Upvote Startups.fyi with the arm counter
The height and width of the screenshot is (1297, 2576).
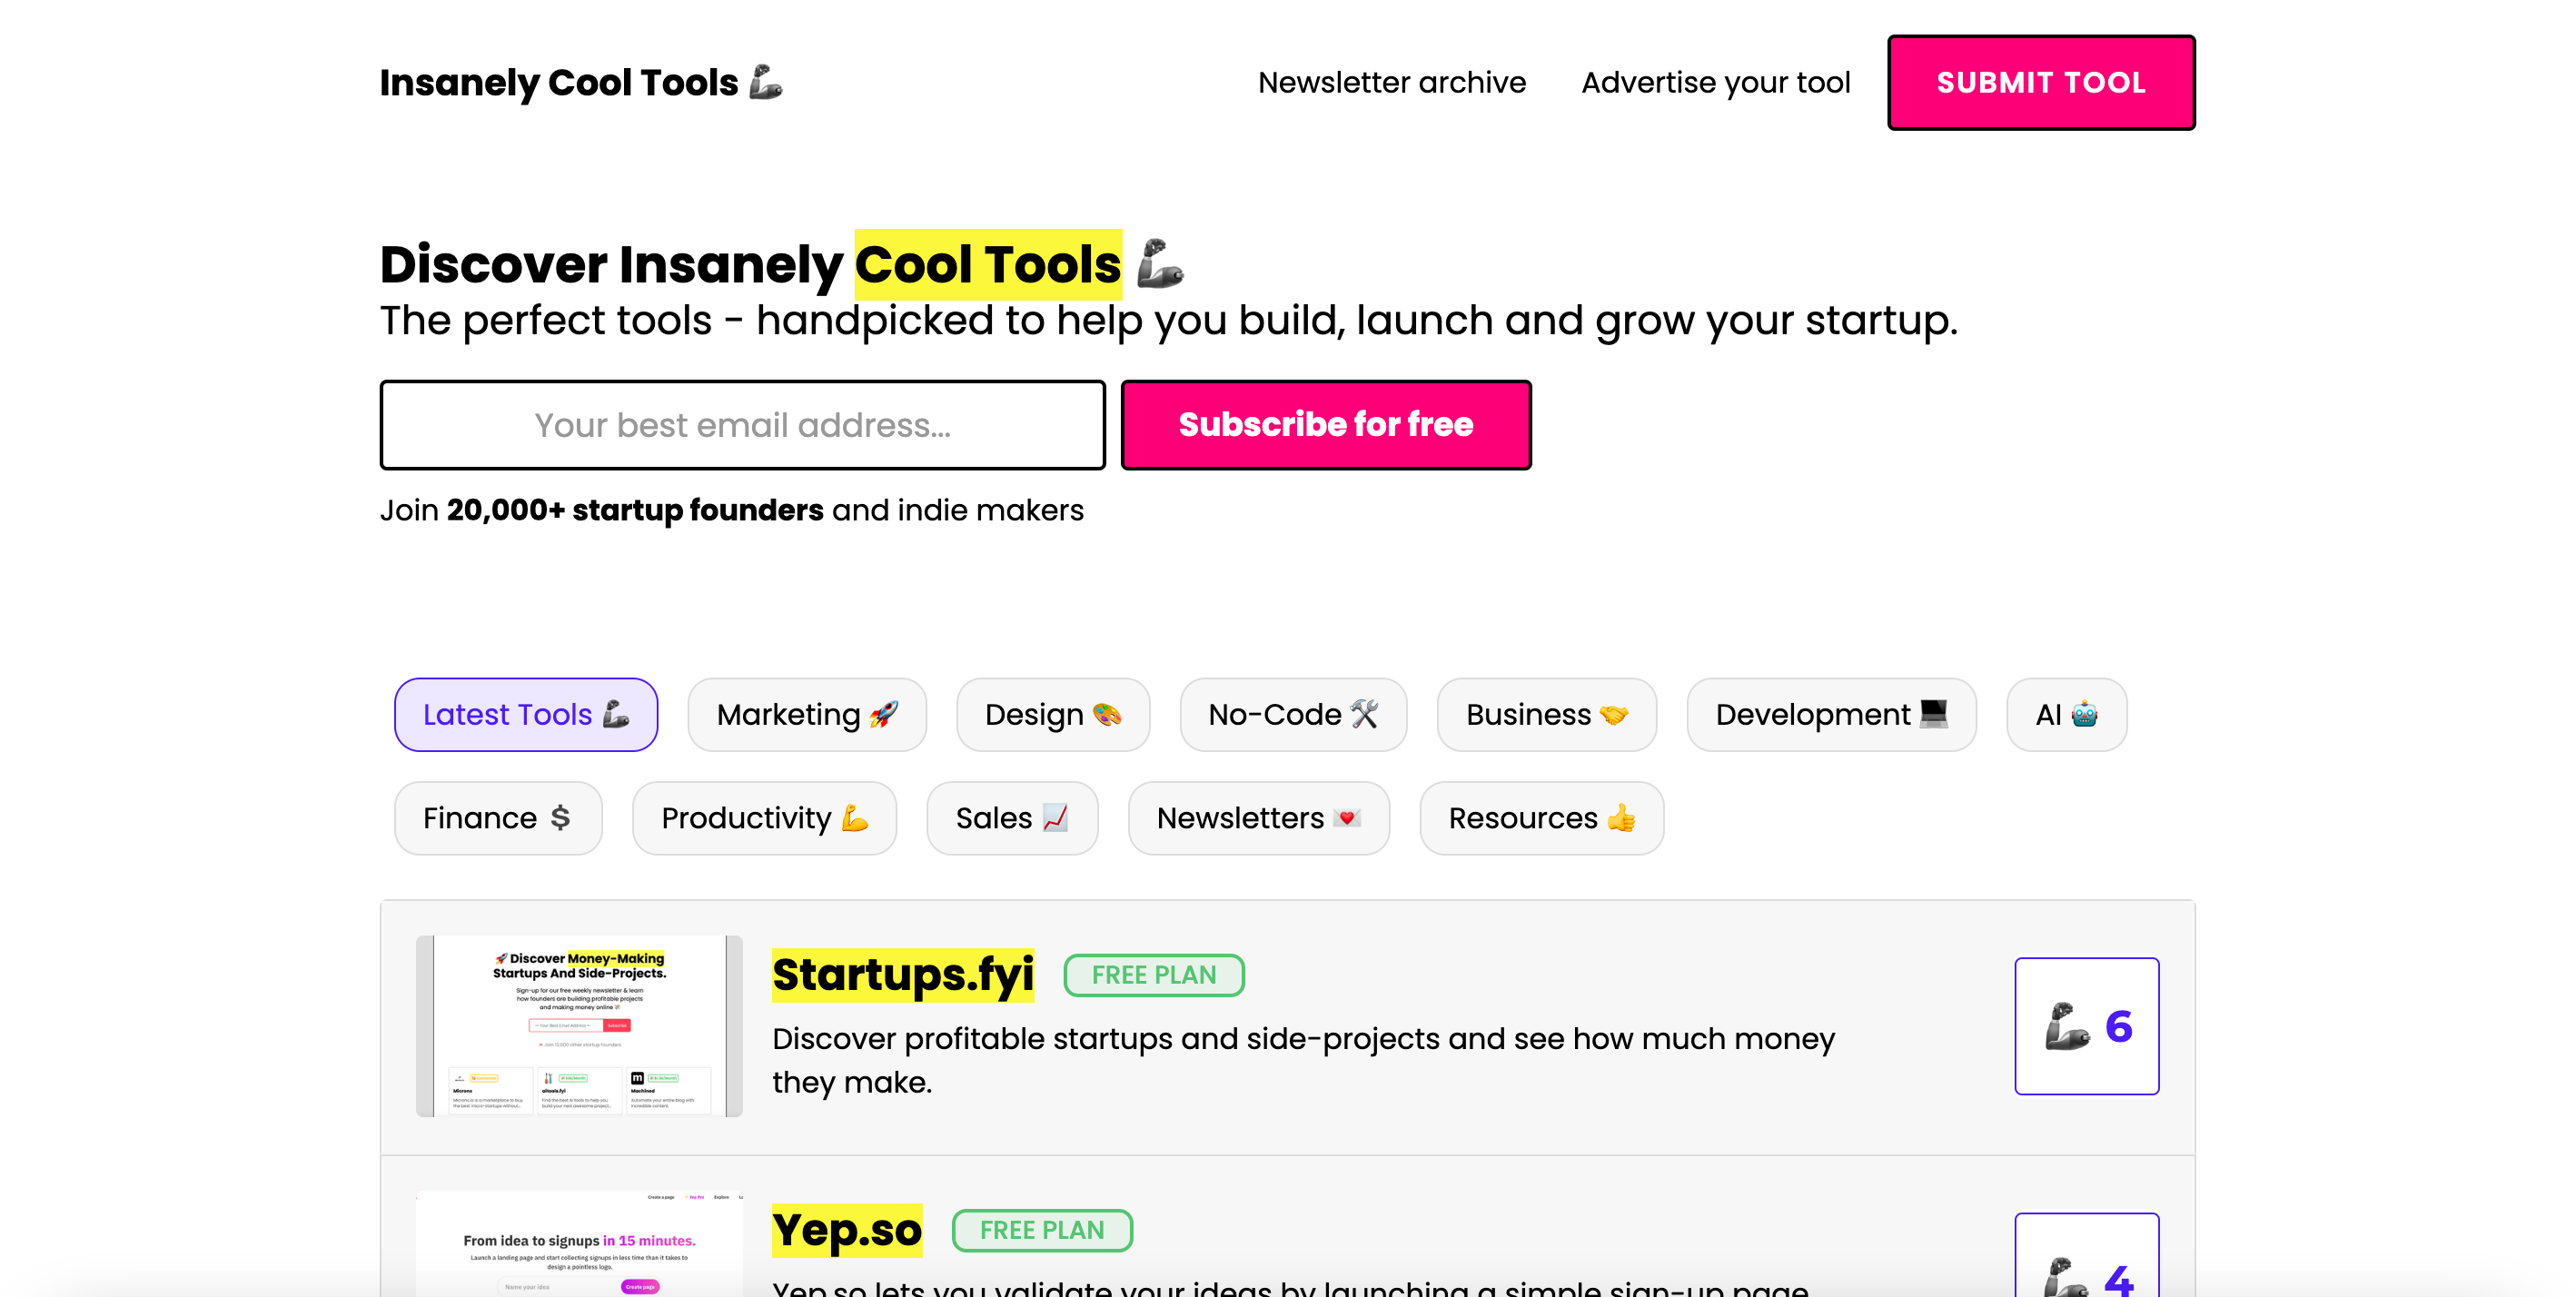(x=2086, y=1026)
